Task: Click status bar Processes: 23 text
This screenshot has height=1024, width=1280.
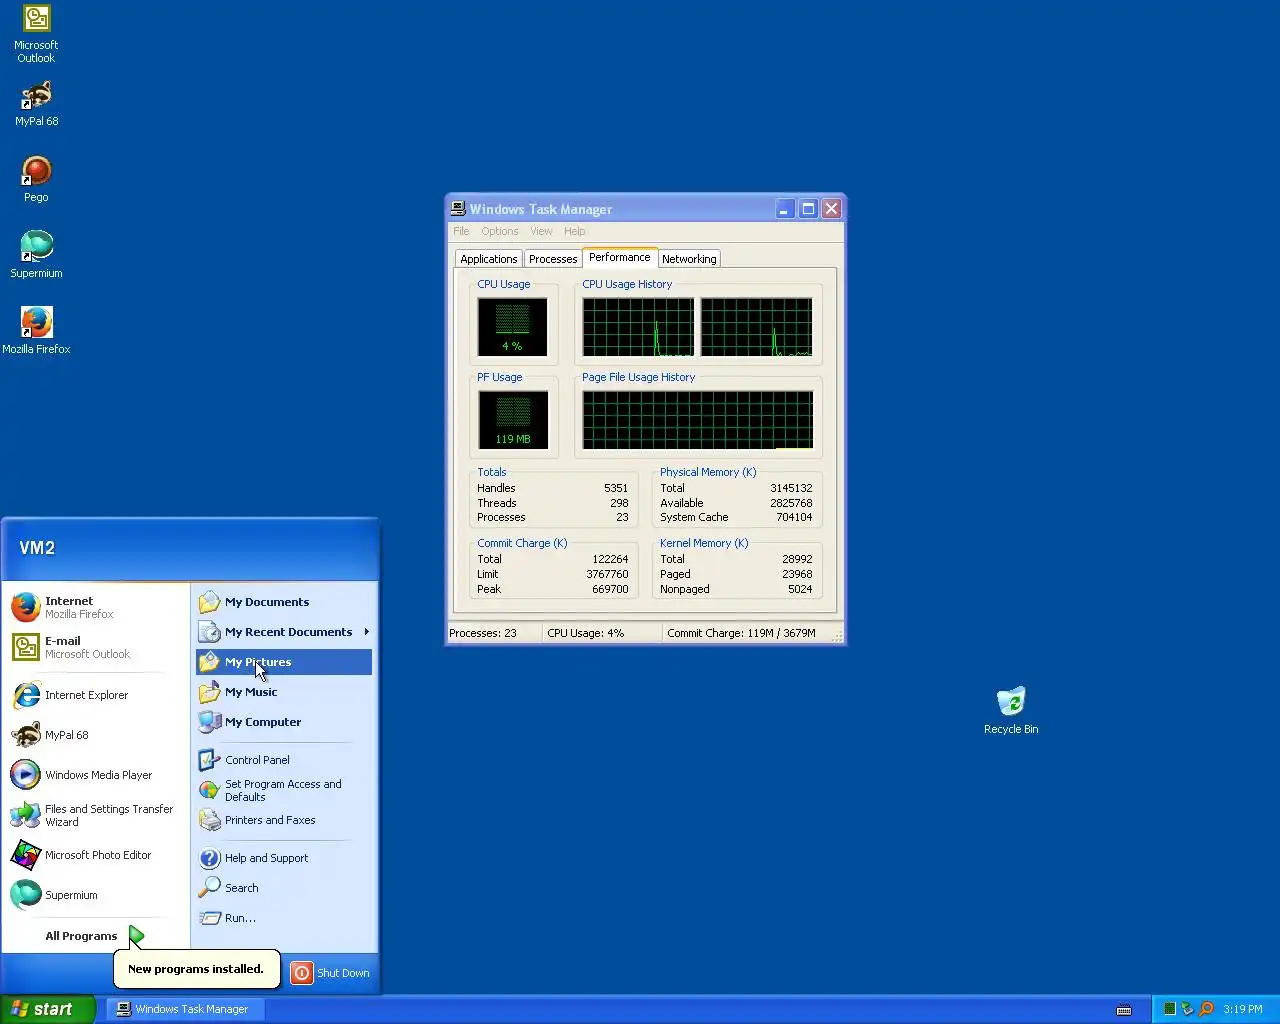Action: coord(483,633)
